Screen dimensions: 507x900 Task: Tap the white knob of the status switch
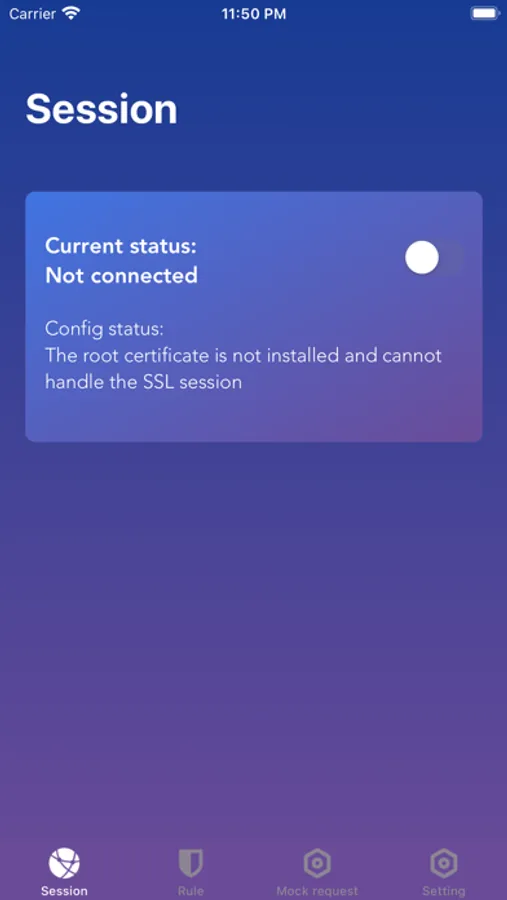click(x=422, y=258)
